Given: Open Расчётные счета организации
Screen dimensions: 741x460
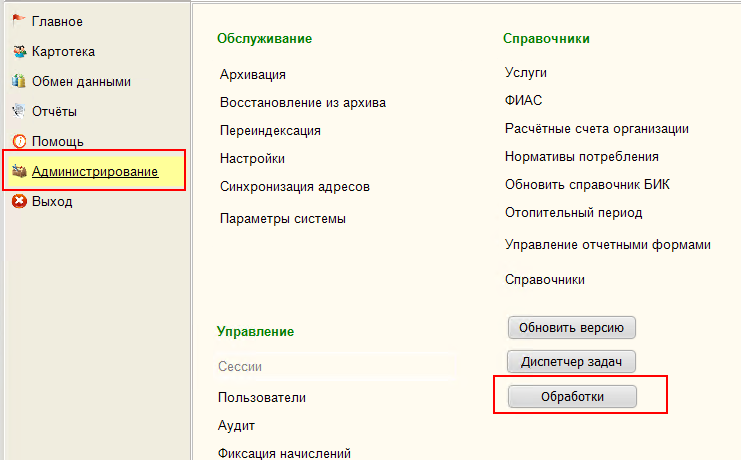Looking at the screenshot, I should (x=597, y=129).
